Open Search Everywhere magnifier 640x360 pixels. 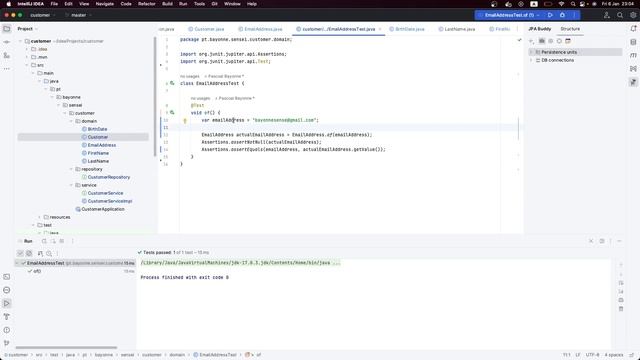(620, 15)
